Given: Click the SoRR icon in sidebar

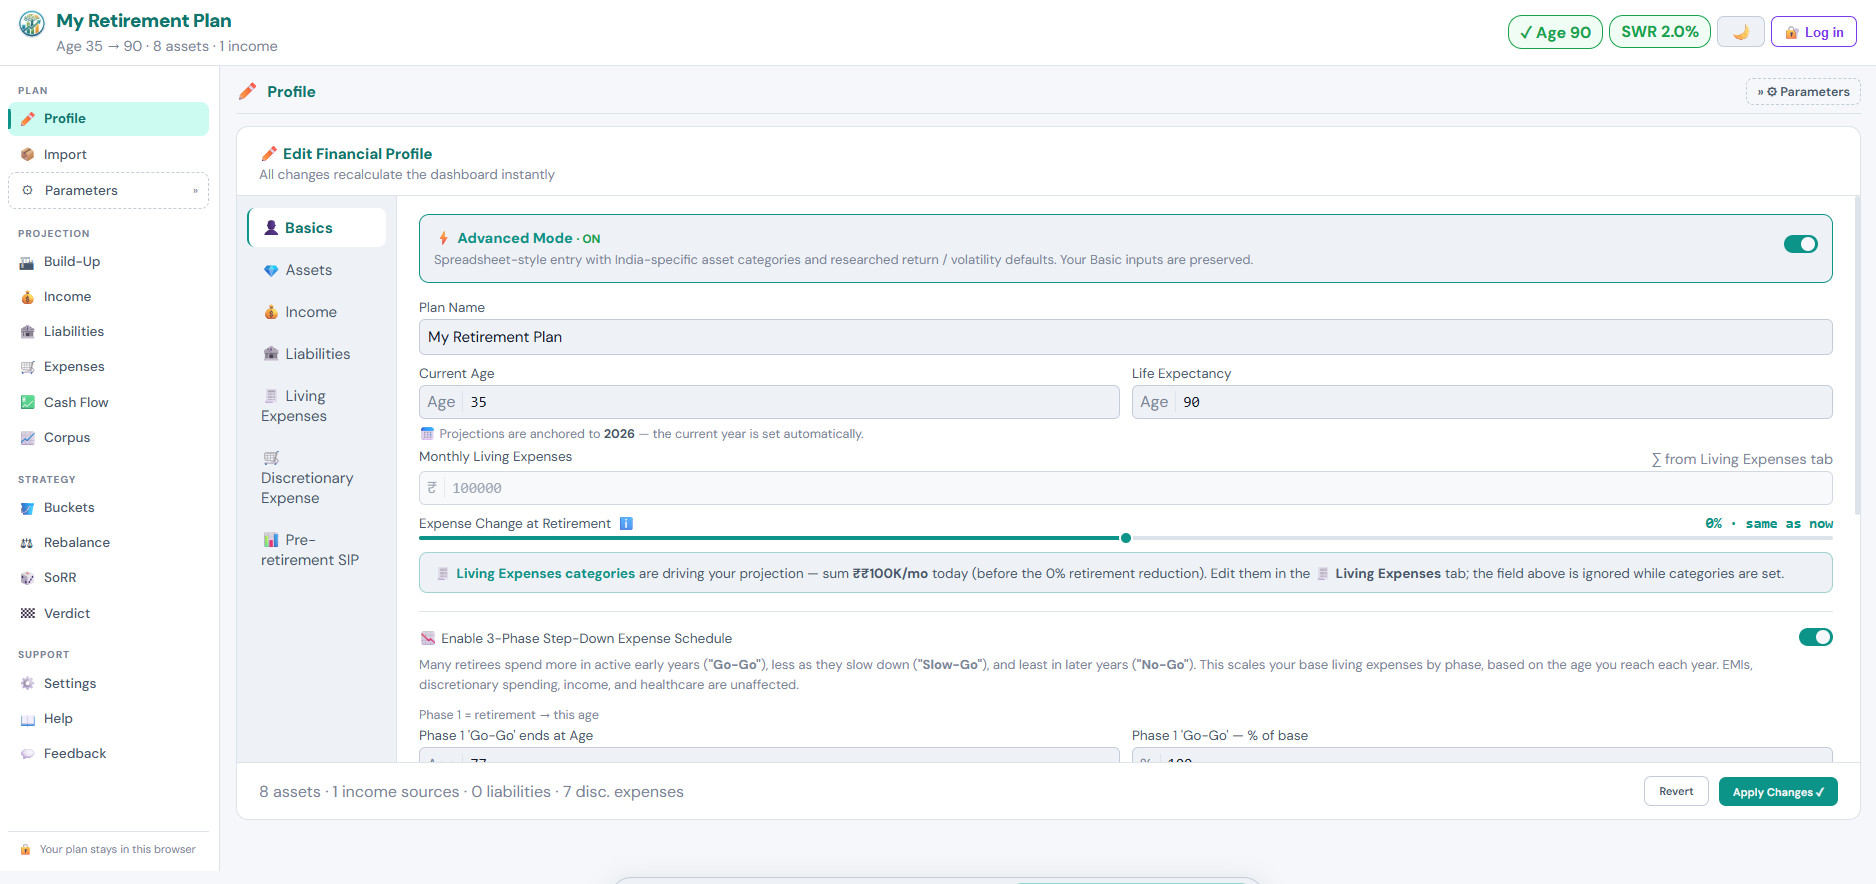Looking at the screenshot, I should tap(28, 578).
